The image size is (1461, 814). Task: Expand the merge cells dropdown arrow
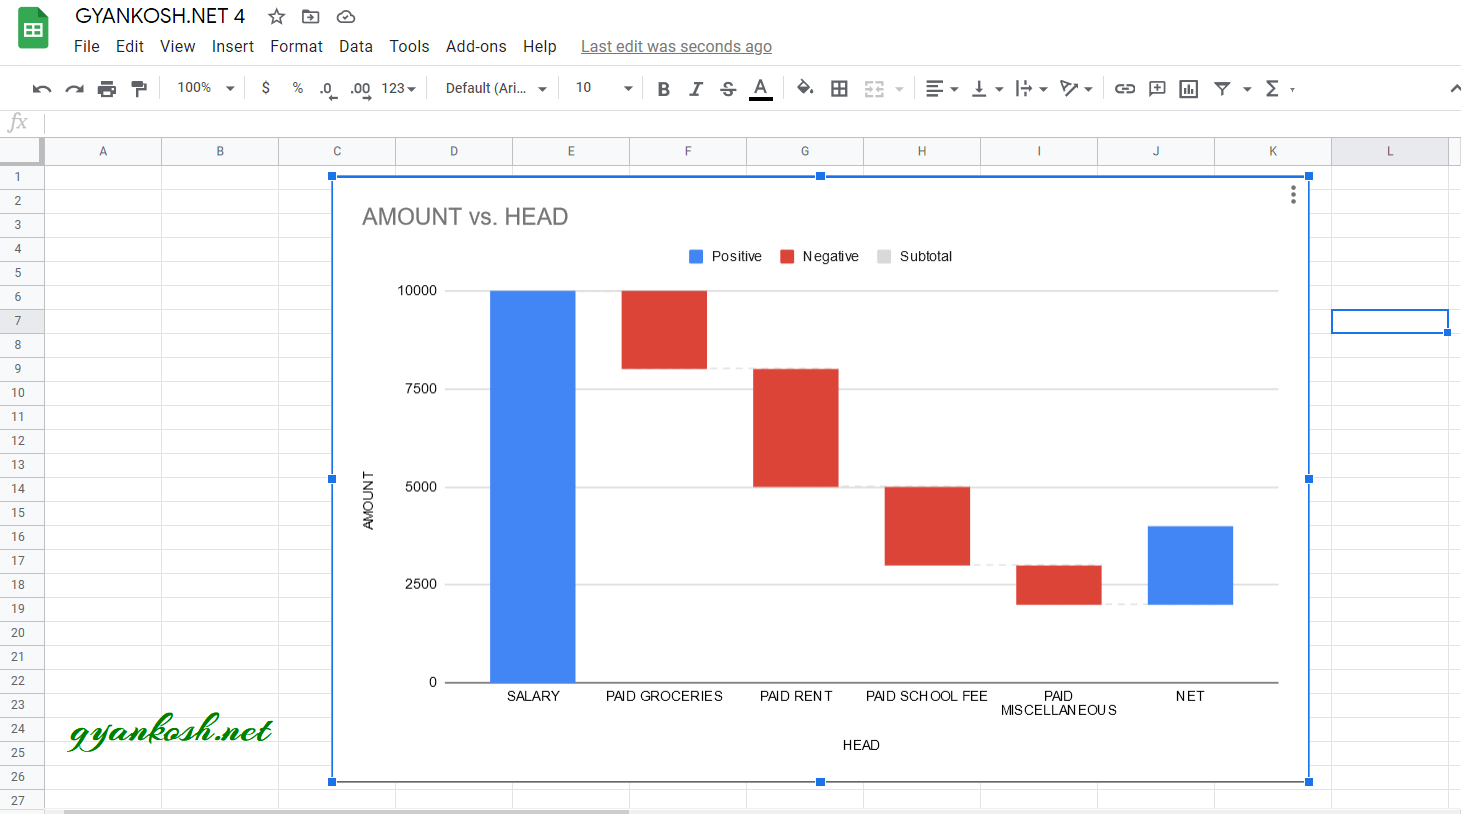click(x=899, y=89)
